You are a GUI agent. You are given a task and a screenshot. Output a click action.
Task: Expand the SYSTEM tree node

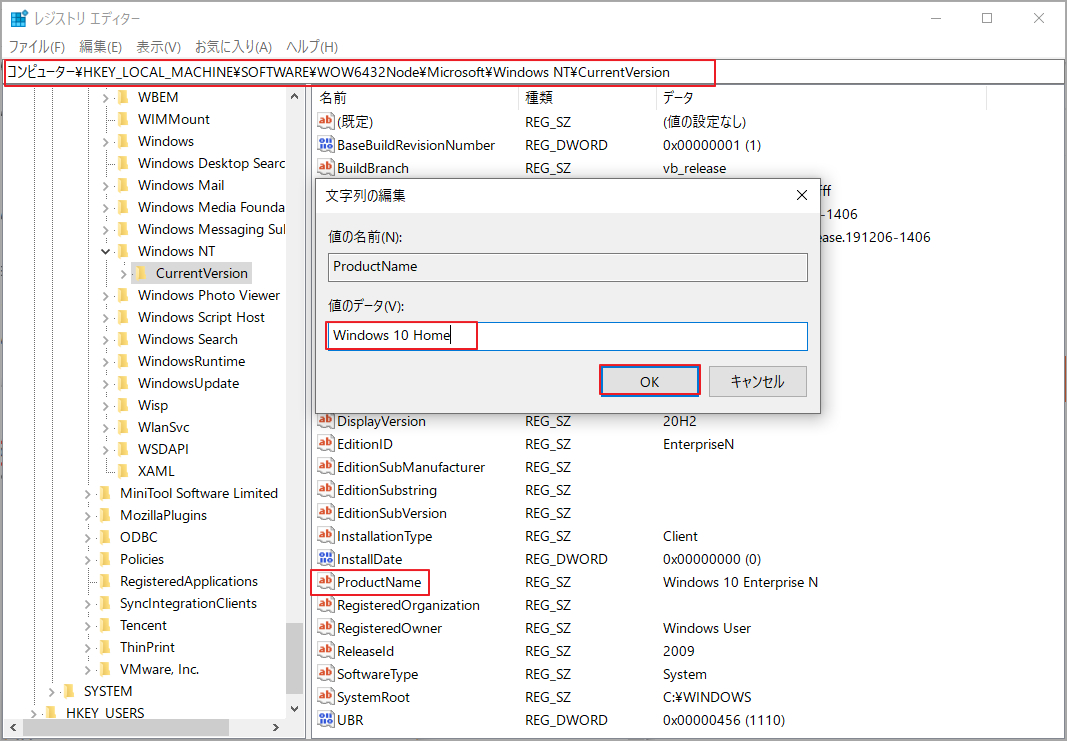(50, 690)
